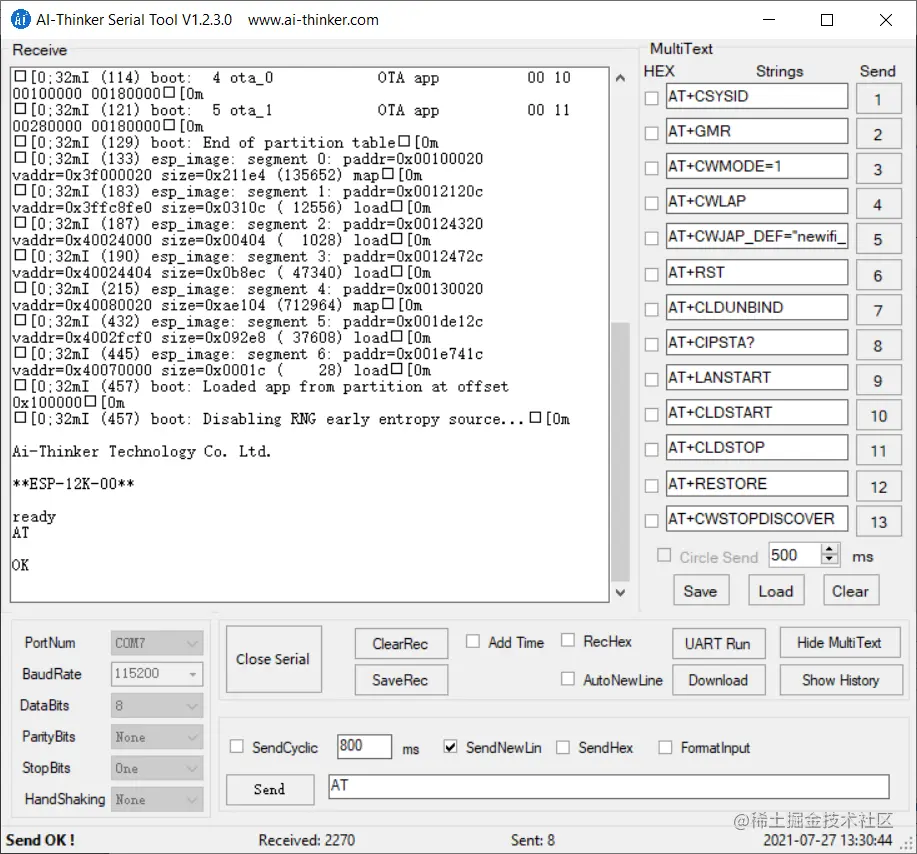Open the HandShaking dropdown
Image resolution: width=917 pixels, height=854 pixels.
pyautogui.click(x=157, y=799)
